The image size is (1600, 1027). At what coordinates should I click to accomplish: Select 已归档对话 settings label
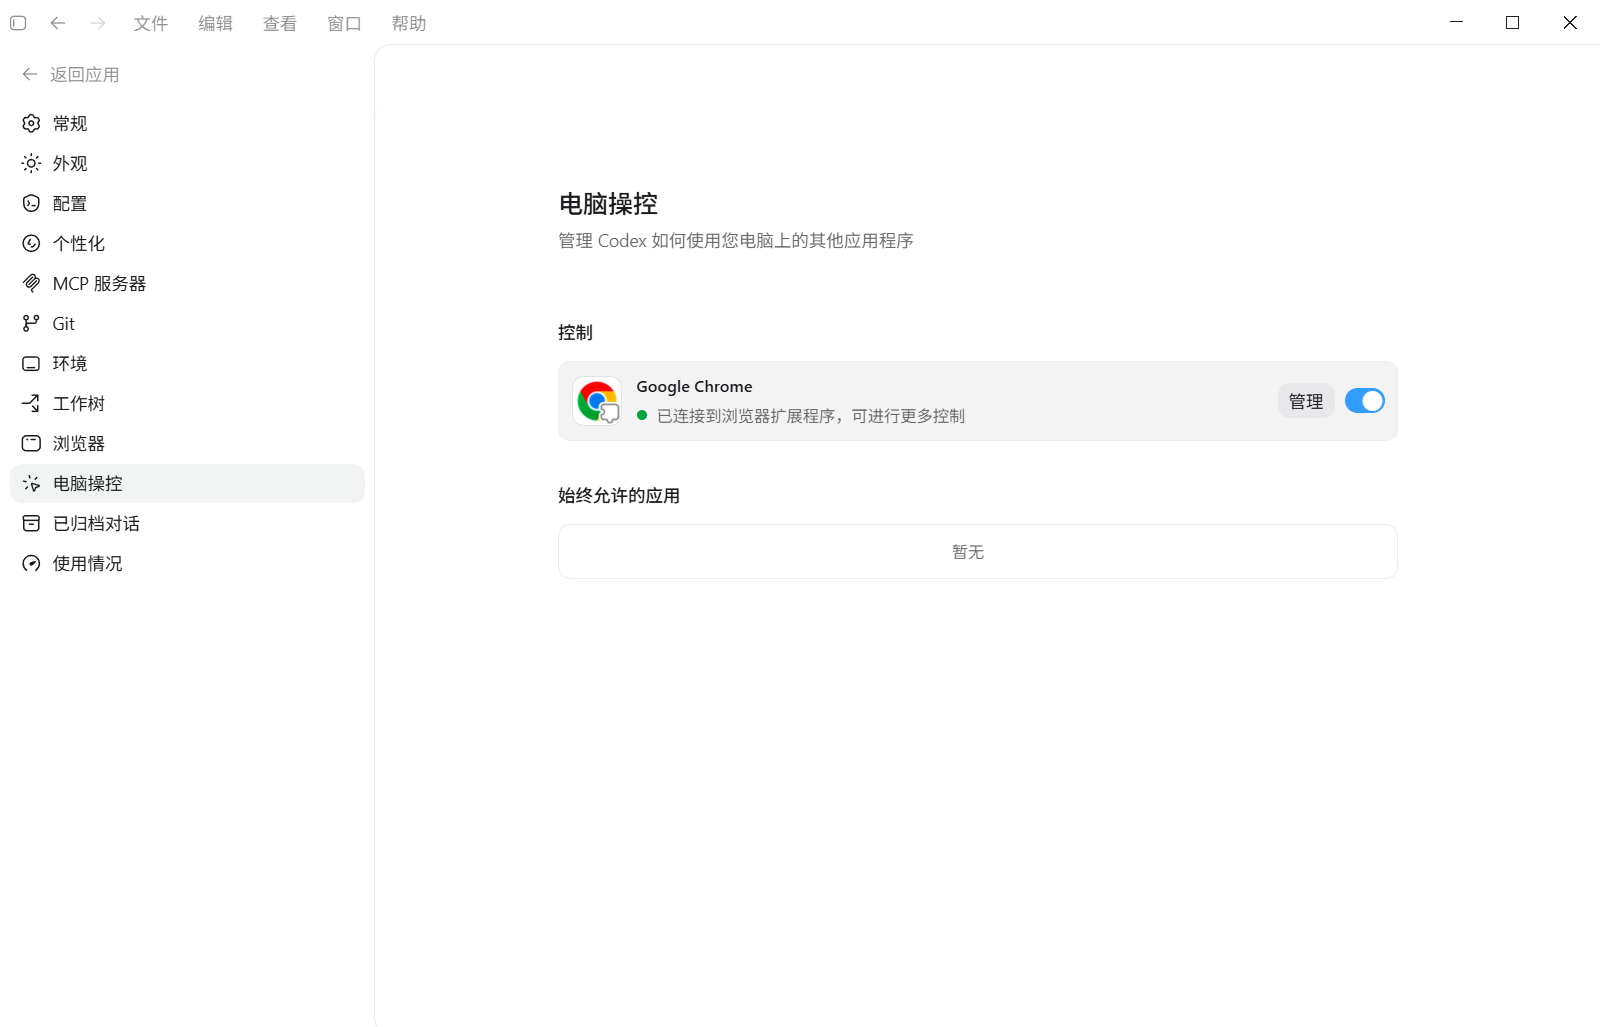[96, 523]
